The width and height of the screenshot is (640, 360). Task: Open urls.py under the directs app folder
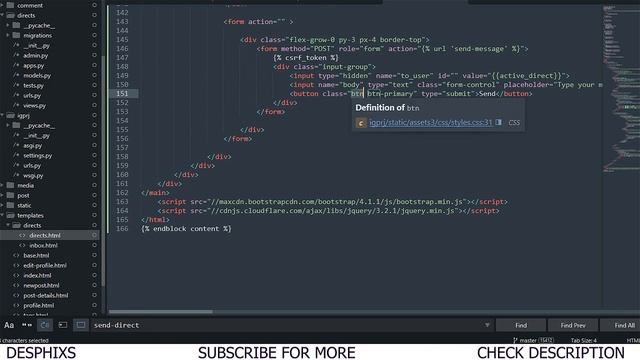tap(32, 95)
